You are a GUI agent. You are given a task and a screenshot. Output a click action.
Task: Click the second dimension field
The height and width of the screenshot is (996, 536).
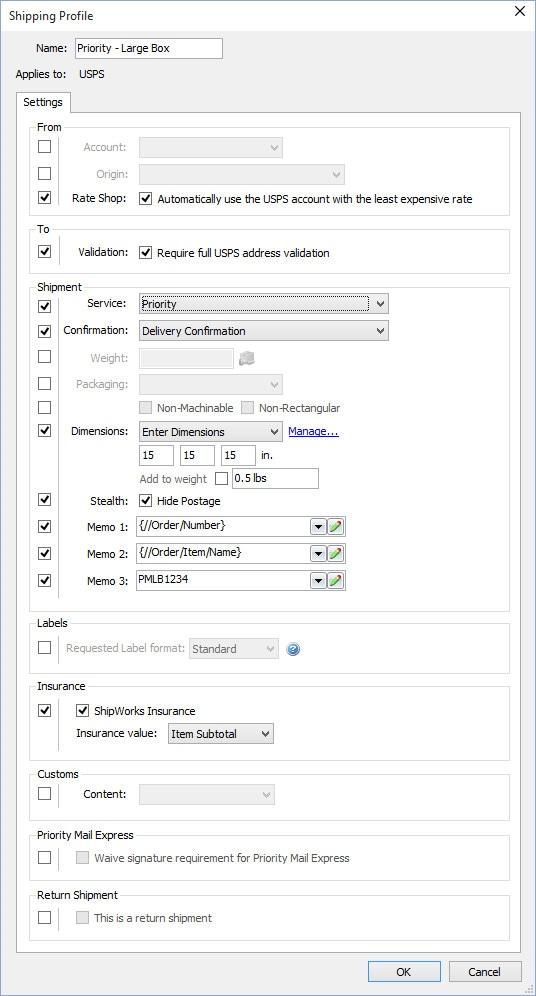click(198, 455)
